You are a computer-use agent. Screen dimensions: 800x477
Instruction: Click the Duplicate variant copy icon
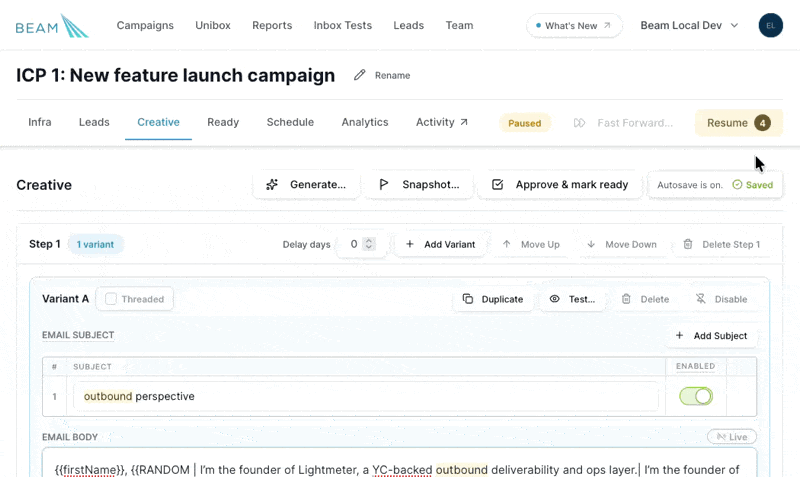coord(468,299)
